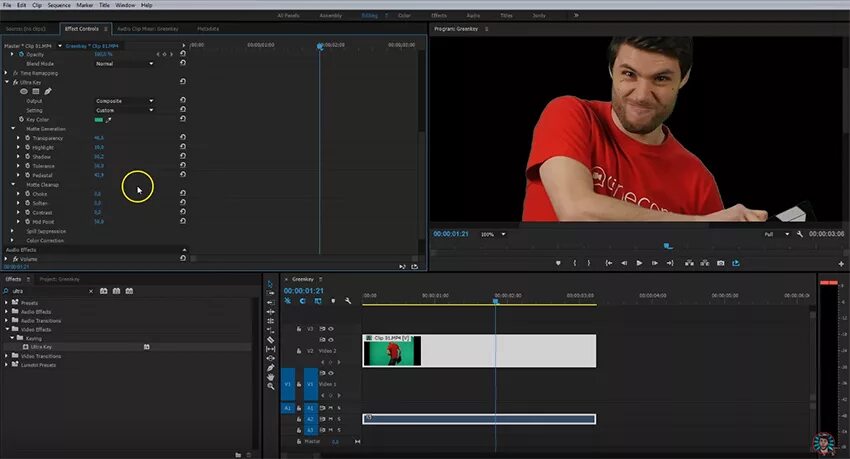Click Go to In point

pos(609,263)
